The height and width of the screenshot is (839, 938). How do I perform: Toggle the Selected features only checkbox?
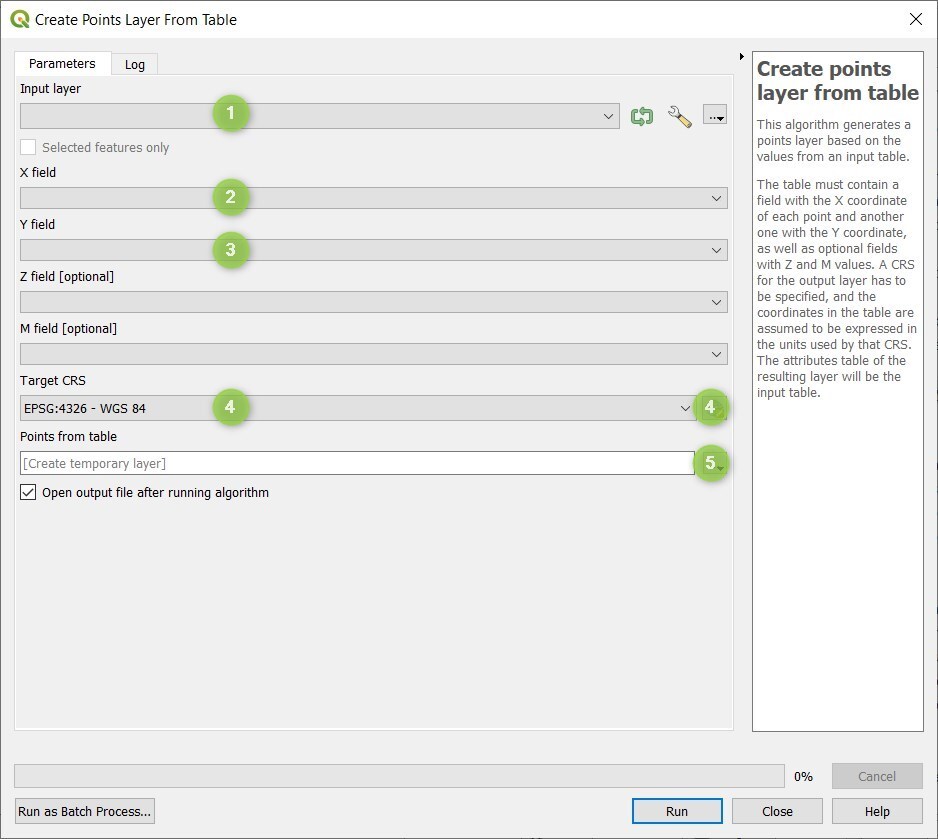[28, 147]
